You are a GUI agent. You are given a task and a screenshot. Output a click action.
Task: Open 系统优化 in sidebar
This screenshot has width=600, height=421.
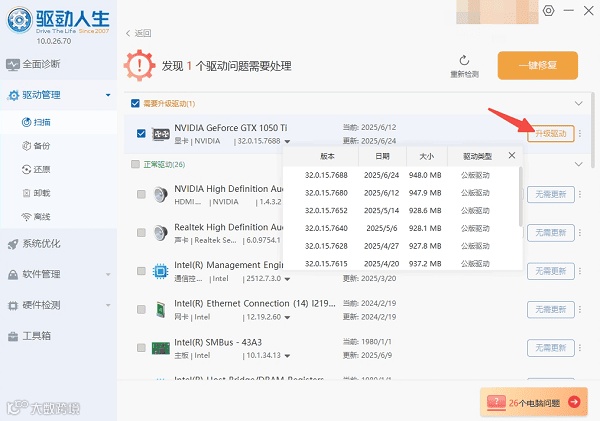[x=58, y=244]
